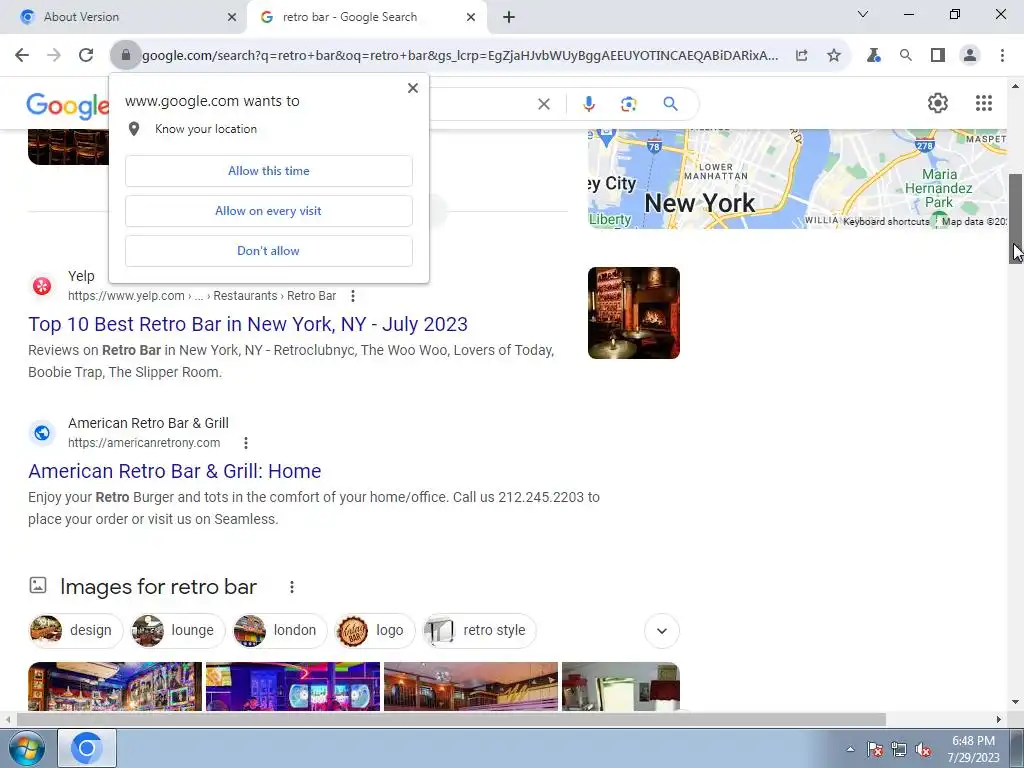The height and width of the screenshot is (768, 1024).
Task: Close the retro bar Google Search tab
Action: tap(471, 17)
